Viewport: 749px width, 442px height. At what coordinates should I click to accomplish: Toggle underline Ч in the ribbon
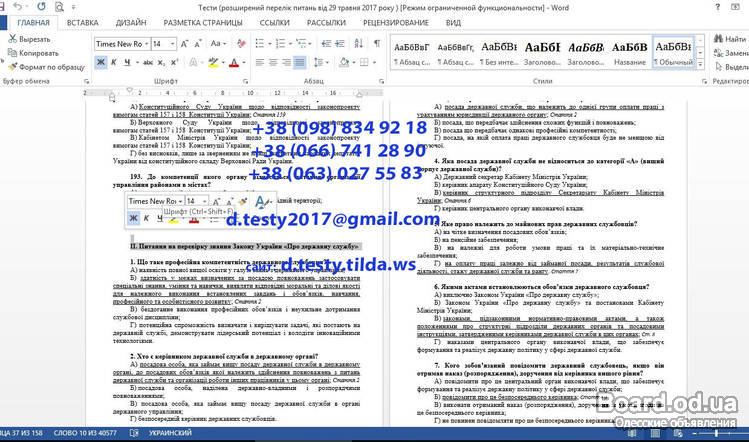[127, 62]
